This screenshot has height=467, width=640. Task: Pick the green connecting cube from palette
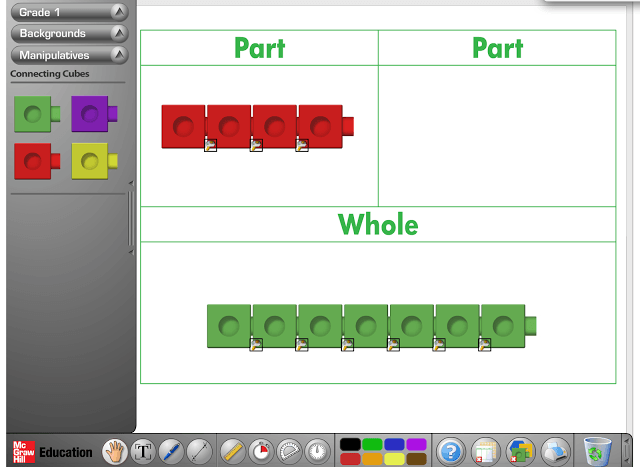37,114
